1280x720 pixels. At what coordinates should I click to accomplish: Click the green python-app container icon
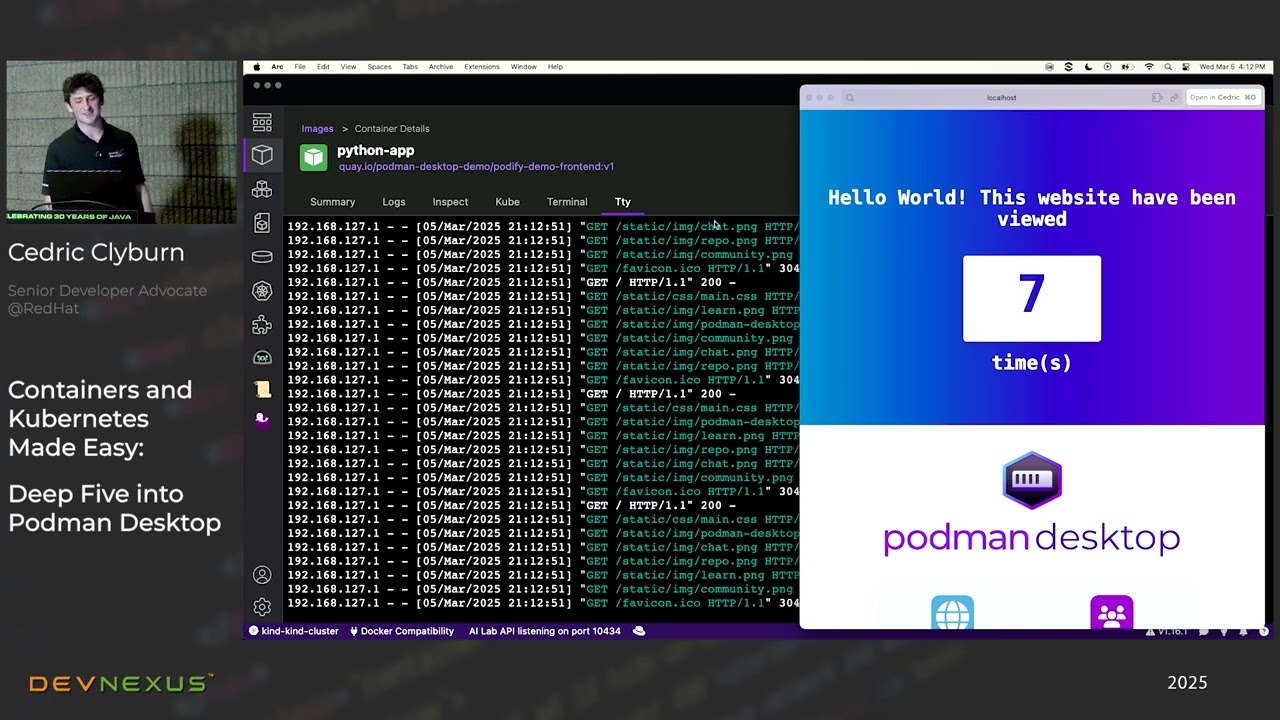pos(314,158)
